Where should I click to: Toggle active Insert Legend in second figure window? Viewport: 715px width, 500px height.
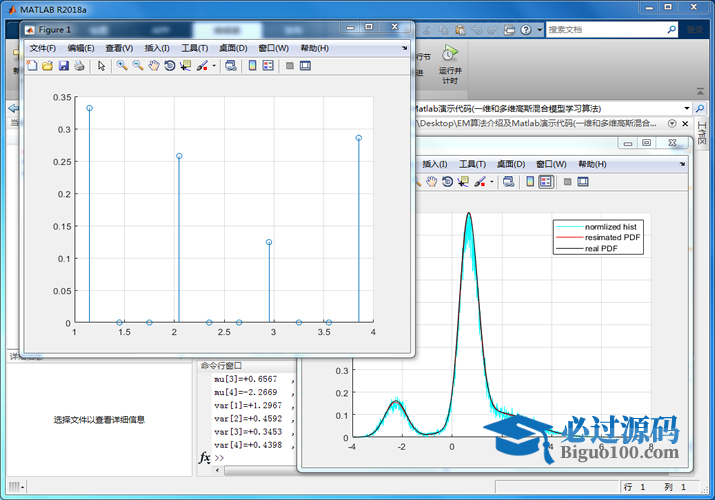pyautogui.click(x=546, y=182)
